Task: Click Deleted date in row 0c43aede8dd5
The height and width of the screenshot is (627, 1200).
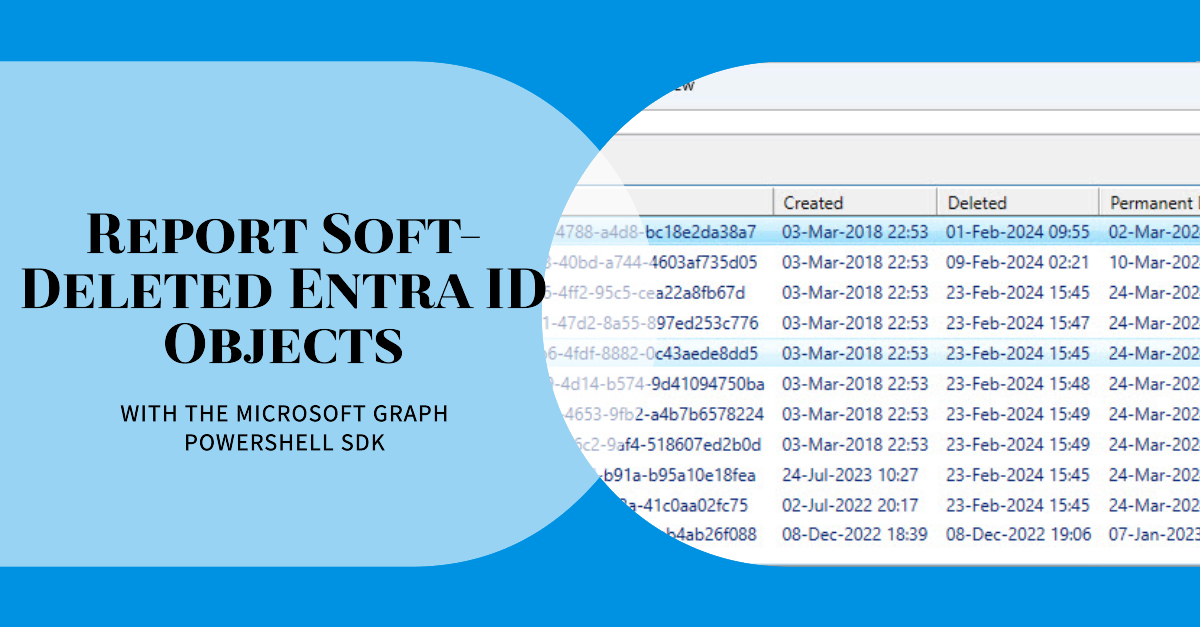Action: coord(1018,353)
